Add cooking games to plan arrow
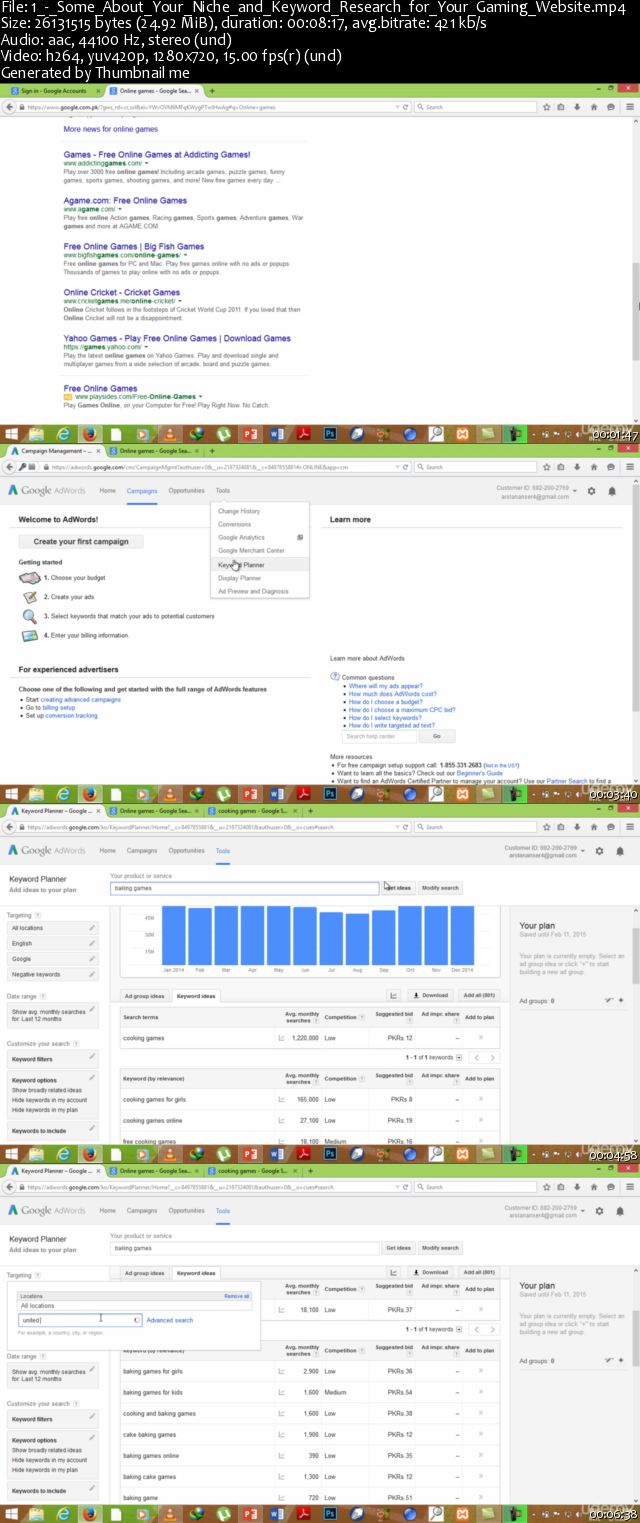The height and width of the screenshot is (1523, 640). point(480,1038)
